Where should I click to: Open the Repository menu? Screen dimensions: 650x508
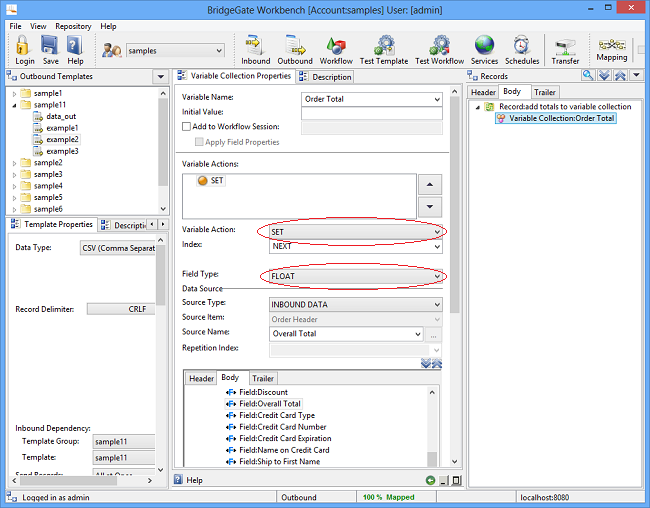[73, 26]
